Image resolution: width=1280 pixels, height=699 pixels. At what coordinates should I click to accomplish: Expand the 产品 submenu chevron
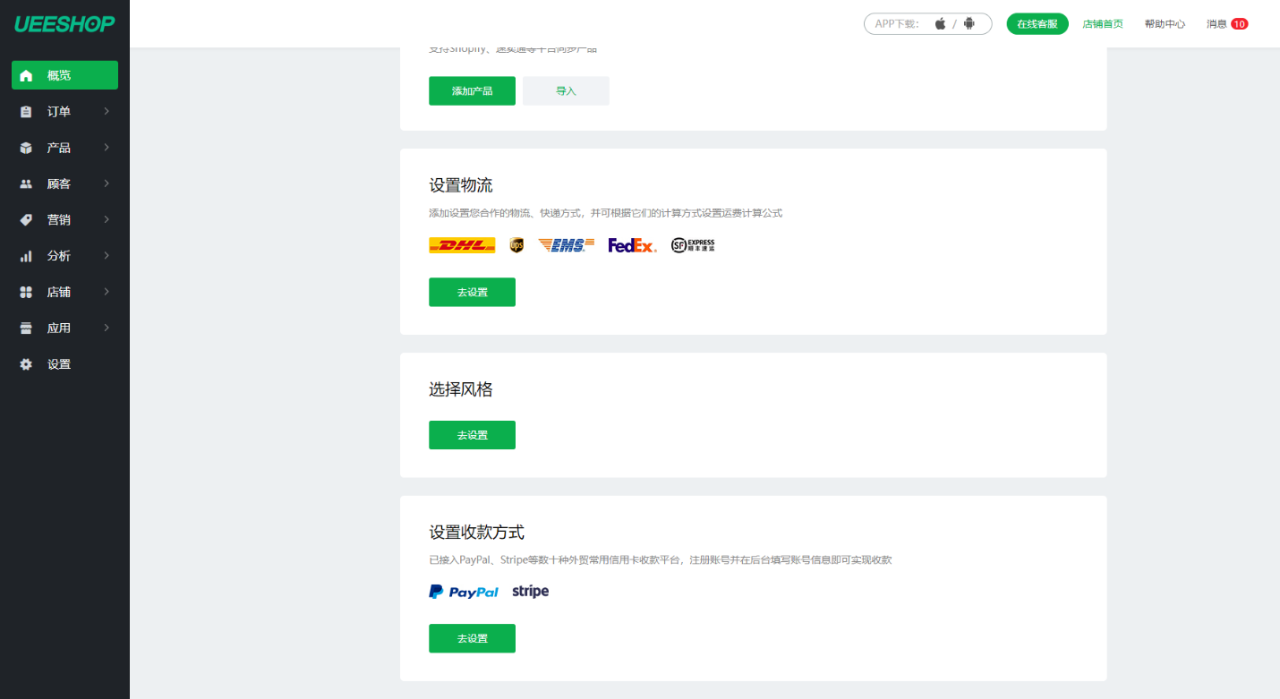tap(106, 148)
